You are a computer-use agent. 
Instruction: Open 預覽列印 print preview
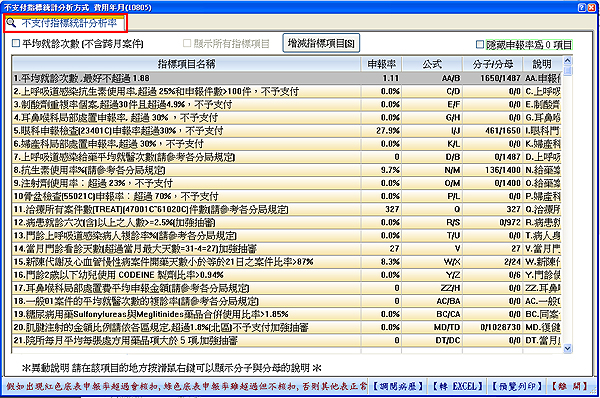click(x=517, y=386)
